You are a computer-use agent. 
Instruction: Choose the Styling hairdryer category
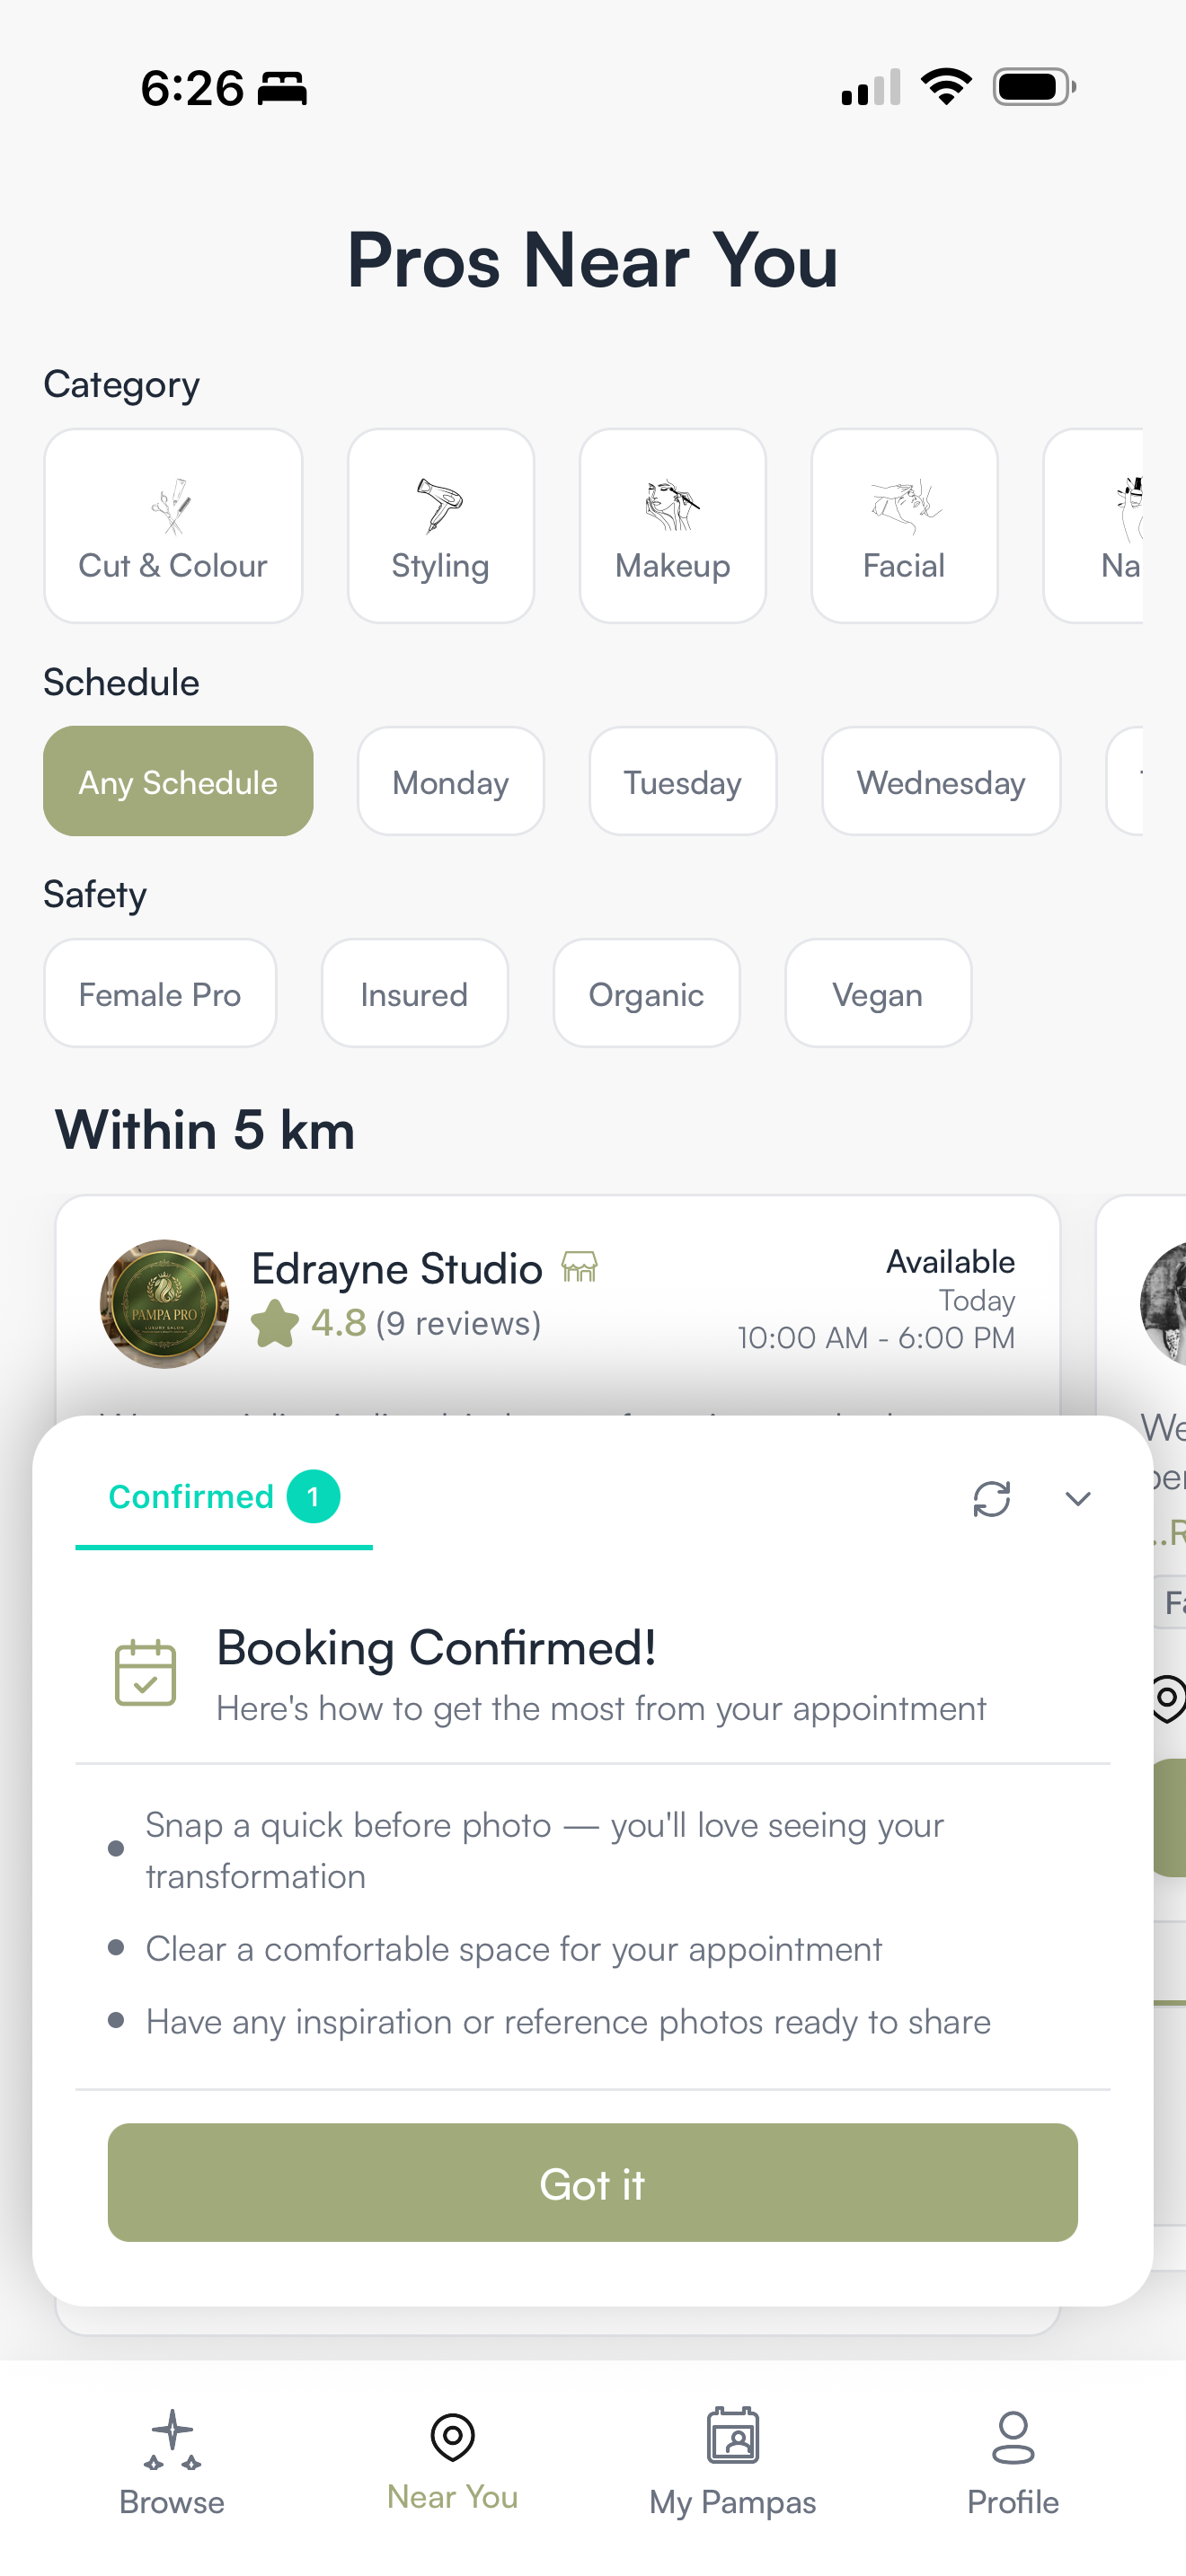pyautogui.click(x=440, y=526)
